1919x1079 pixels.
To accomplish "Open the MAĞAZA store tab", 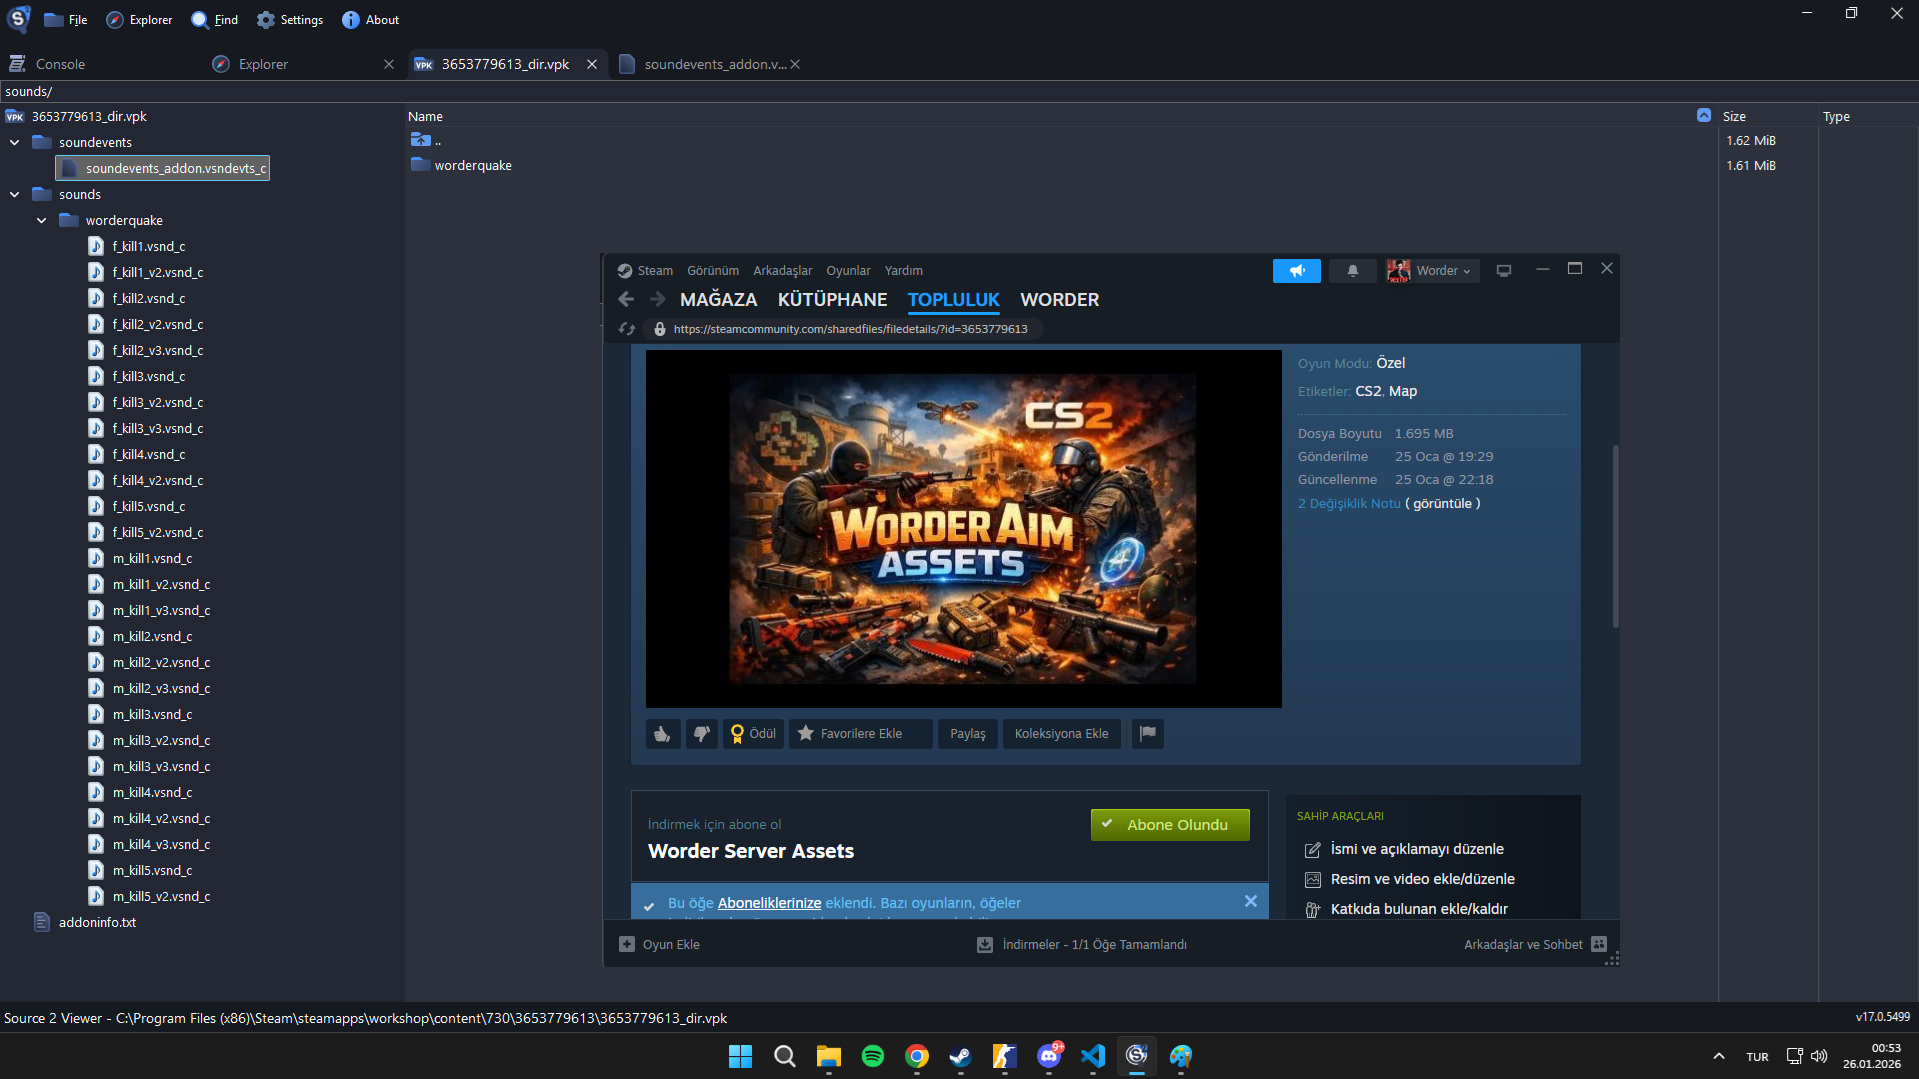I will tap(718, 300).
